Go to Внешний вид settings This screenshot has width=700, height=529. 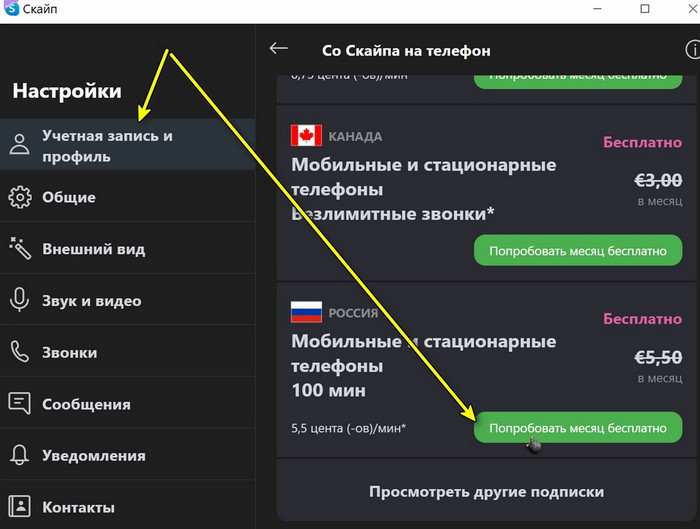coord(128,249)
